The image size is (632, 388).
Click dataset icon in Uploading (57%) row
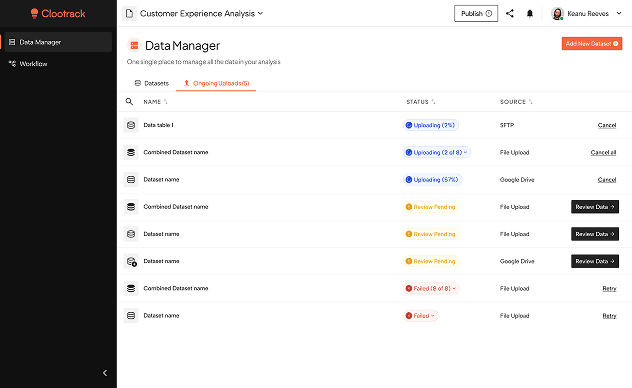(x=131, y=180)
